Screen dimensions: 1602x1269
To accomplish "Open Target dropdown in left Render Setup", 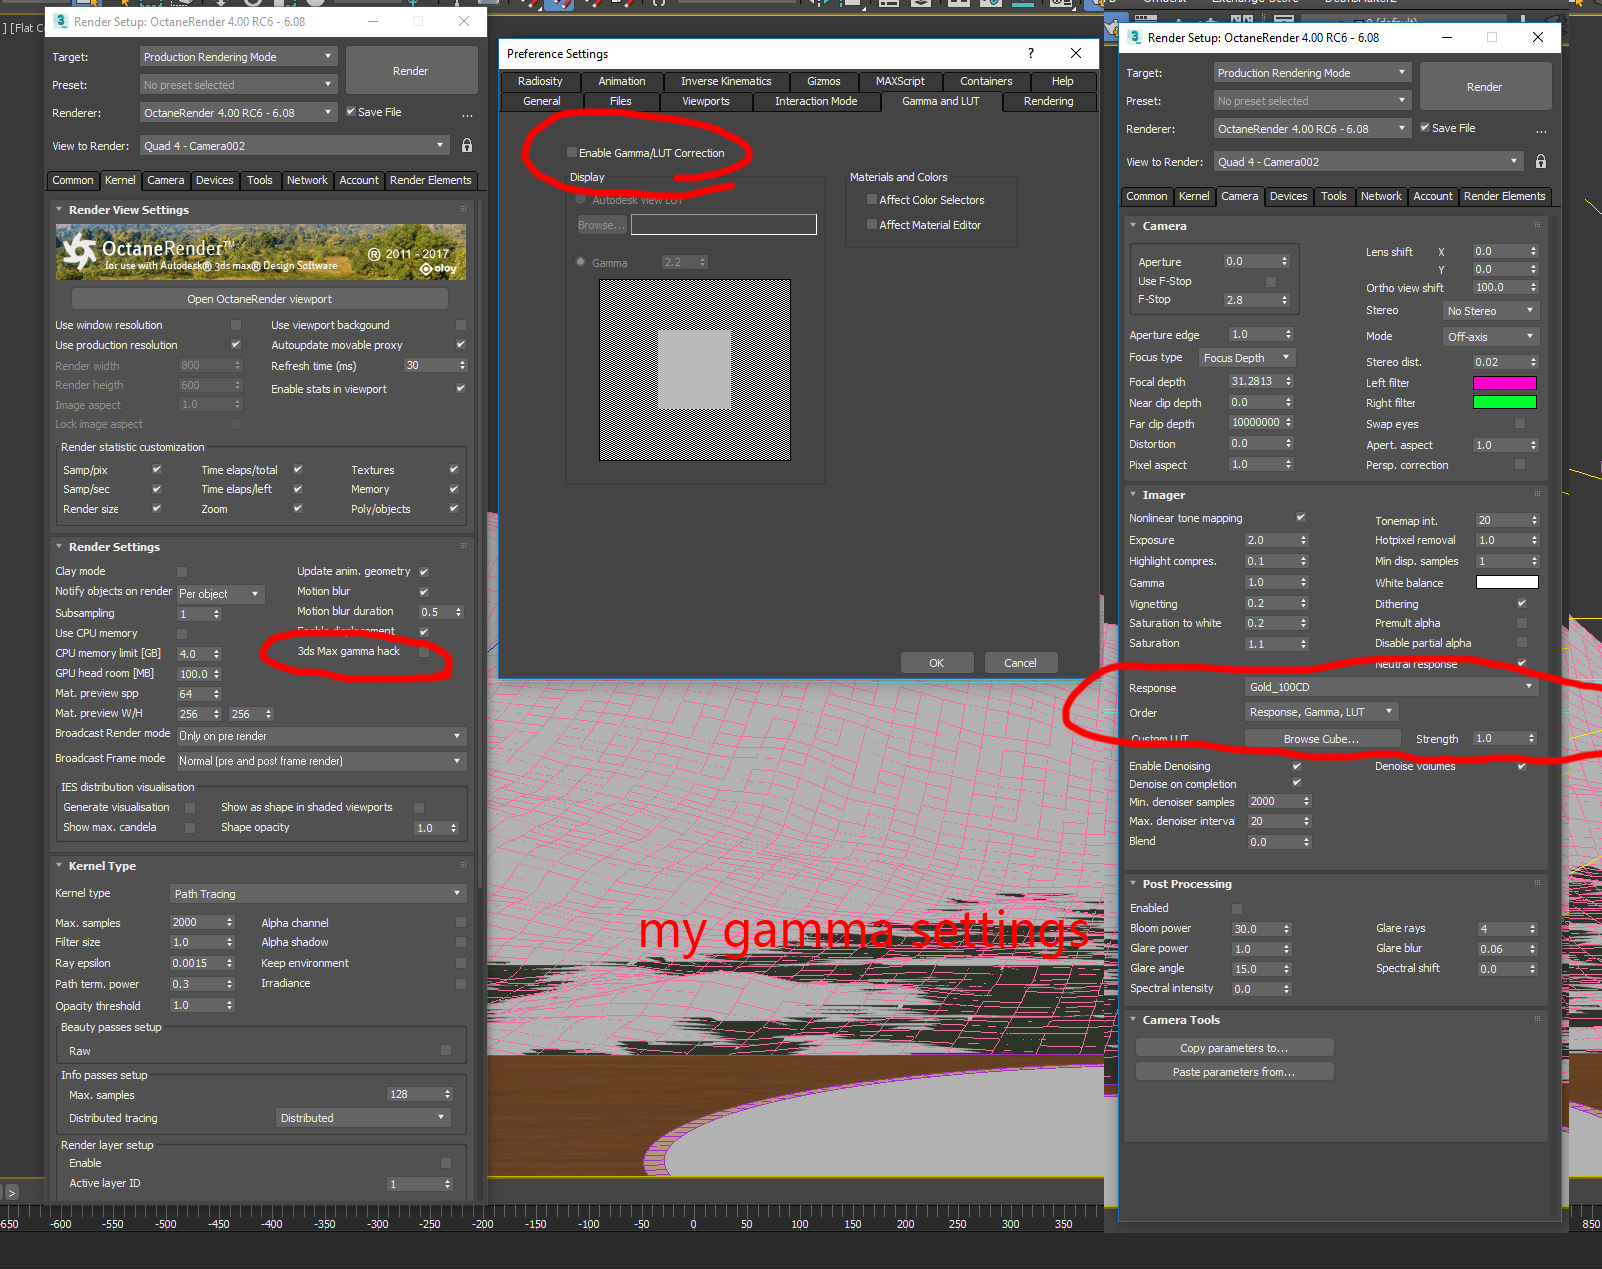I will point(238,57).
